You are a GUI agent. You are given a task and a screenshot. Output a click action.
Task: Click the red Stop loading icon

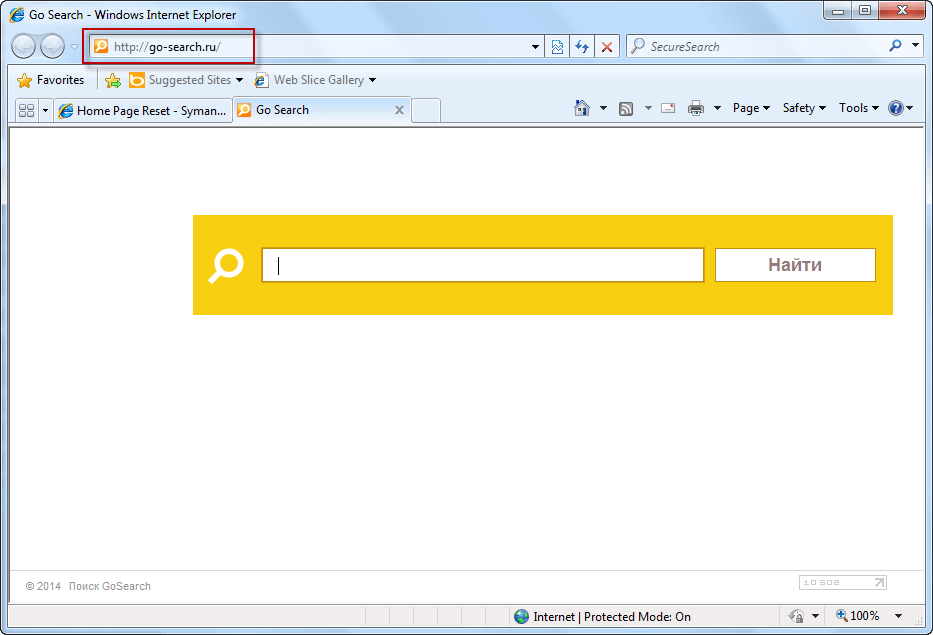coord(607,46)
